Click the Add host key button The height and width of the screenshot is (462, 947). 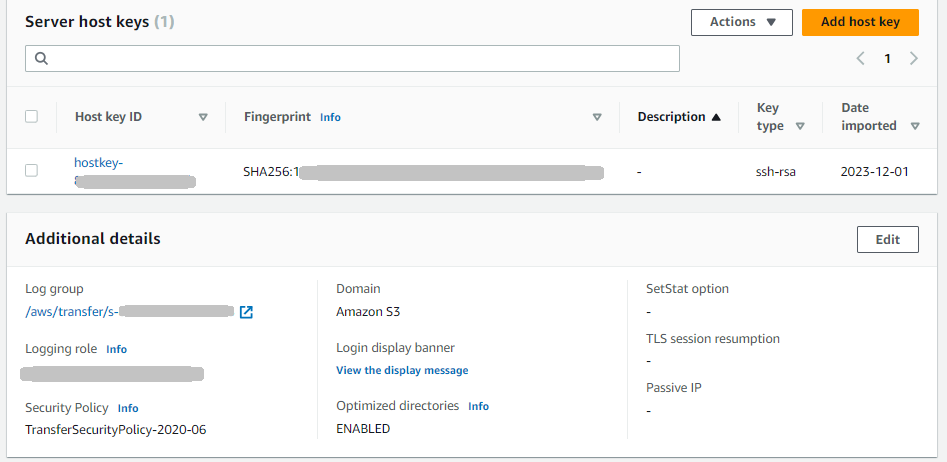pos(859,22)
